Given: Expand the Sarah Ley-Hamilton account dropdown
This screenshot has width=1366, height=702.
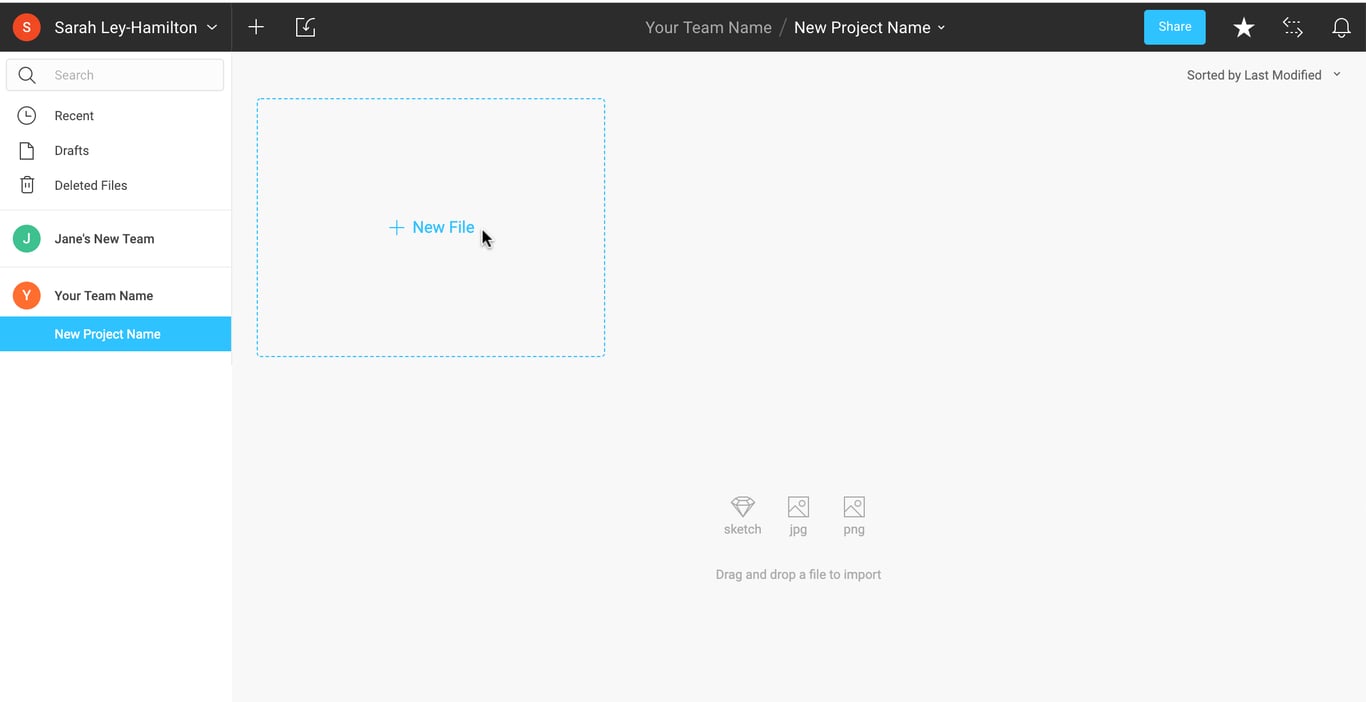Looking at the screenshot, I should [211, 28].
